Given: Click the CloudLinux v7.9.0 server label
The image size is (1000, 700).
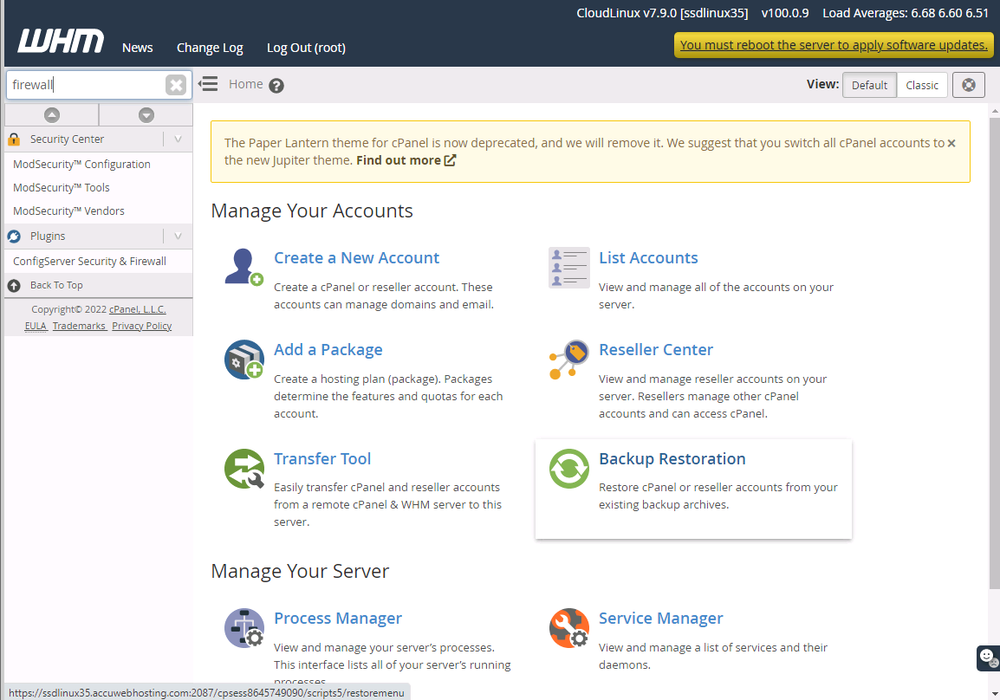Looking at the screenshot, I should (x=662, y=13).
